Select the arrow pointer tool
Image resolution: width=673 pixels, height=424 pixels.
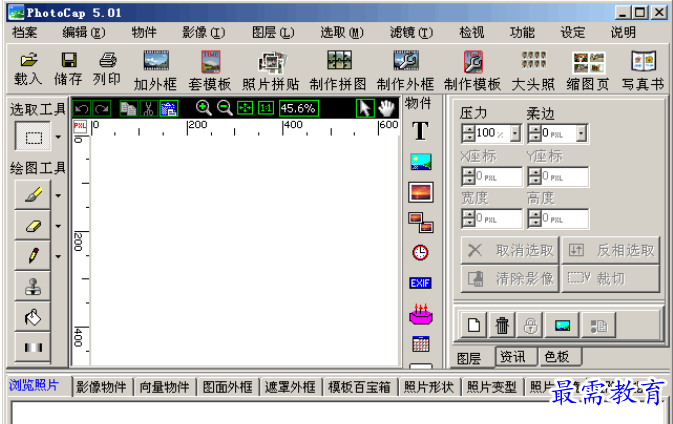point(365,108)
